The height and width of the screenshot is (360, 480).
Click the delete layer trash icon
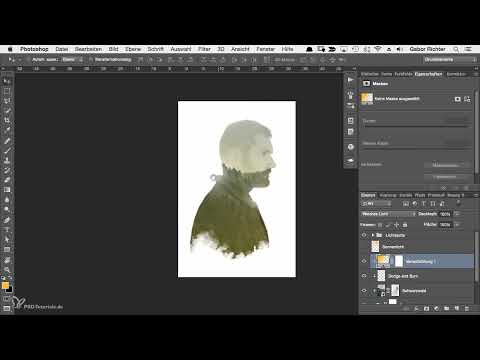pyautogui.click(x=467, y=309)
